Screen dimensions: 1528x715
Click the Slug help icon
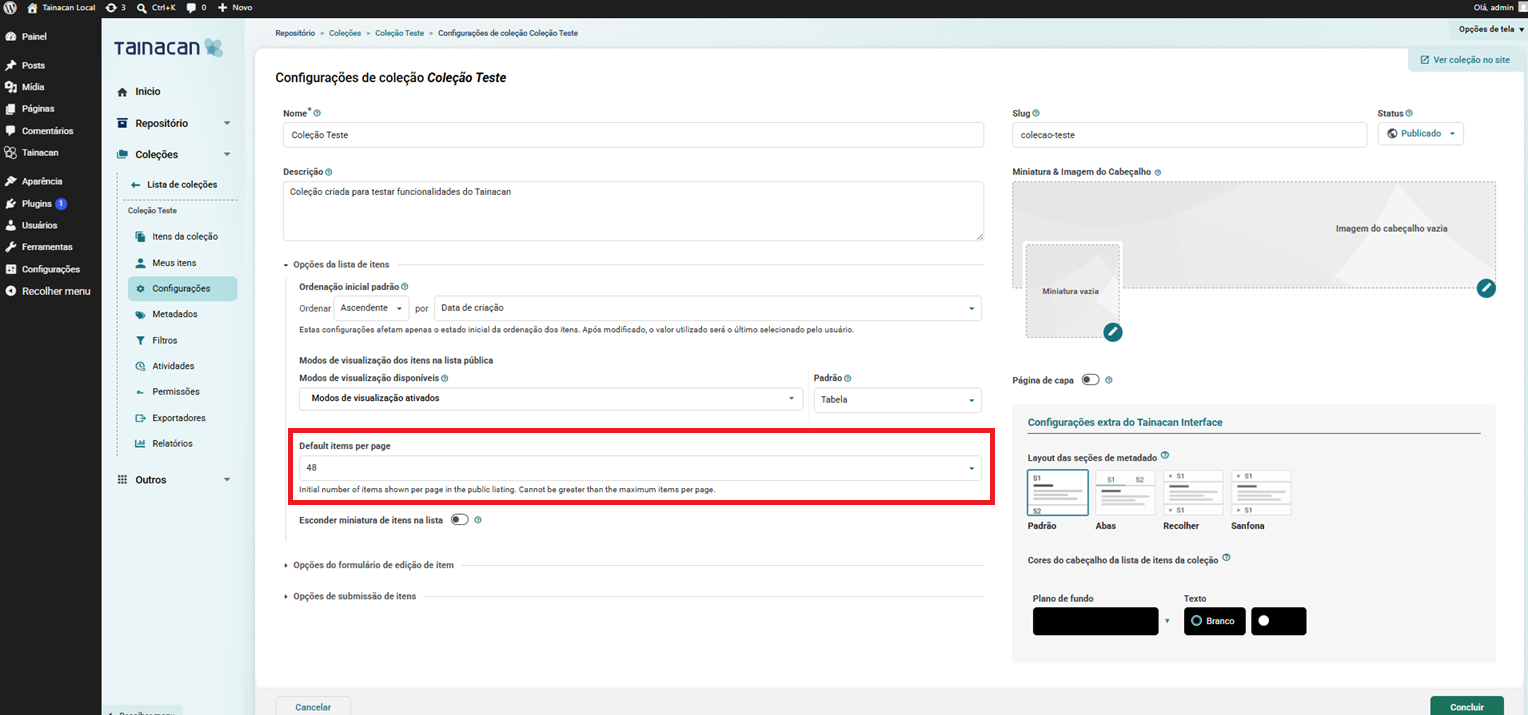point(1036,113)
